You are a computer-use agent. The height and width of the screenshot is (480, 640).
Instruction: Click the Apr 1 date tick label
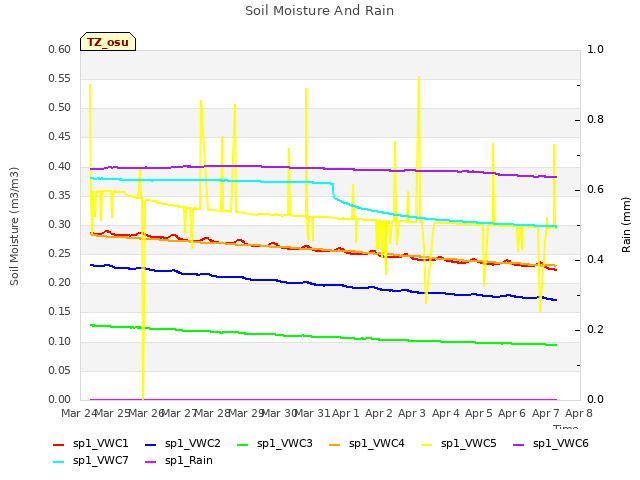(345, 413)
